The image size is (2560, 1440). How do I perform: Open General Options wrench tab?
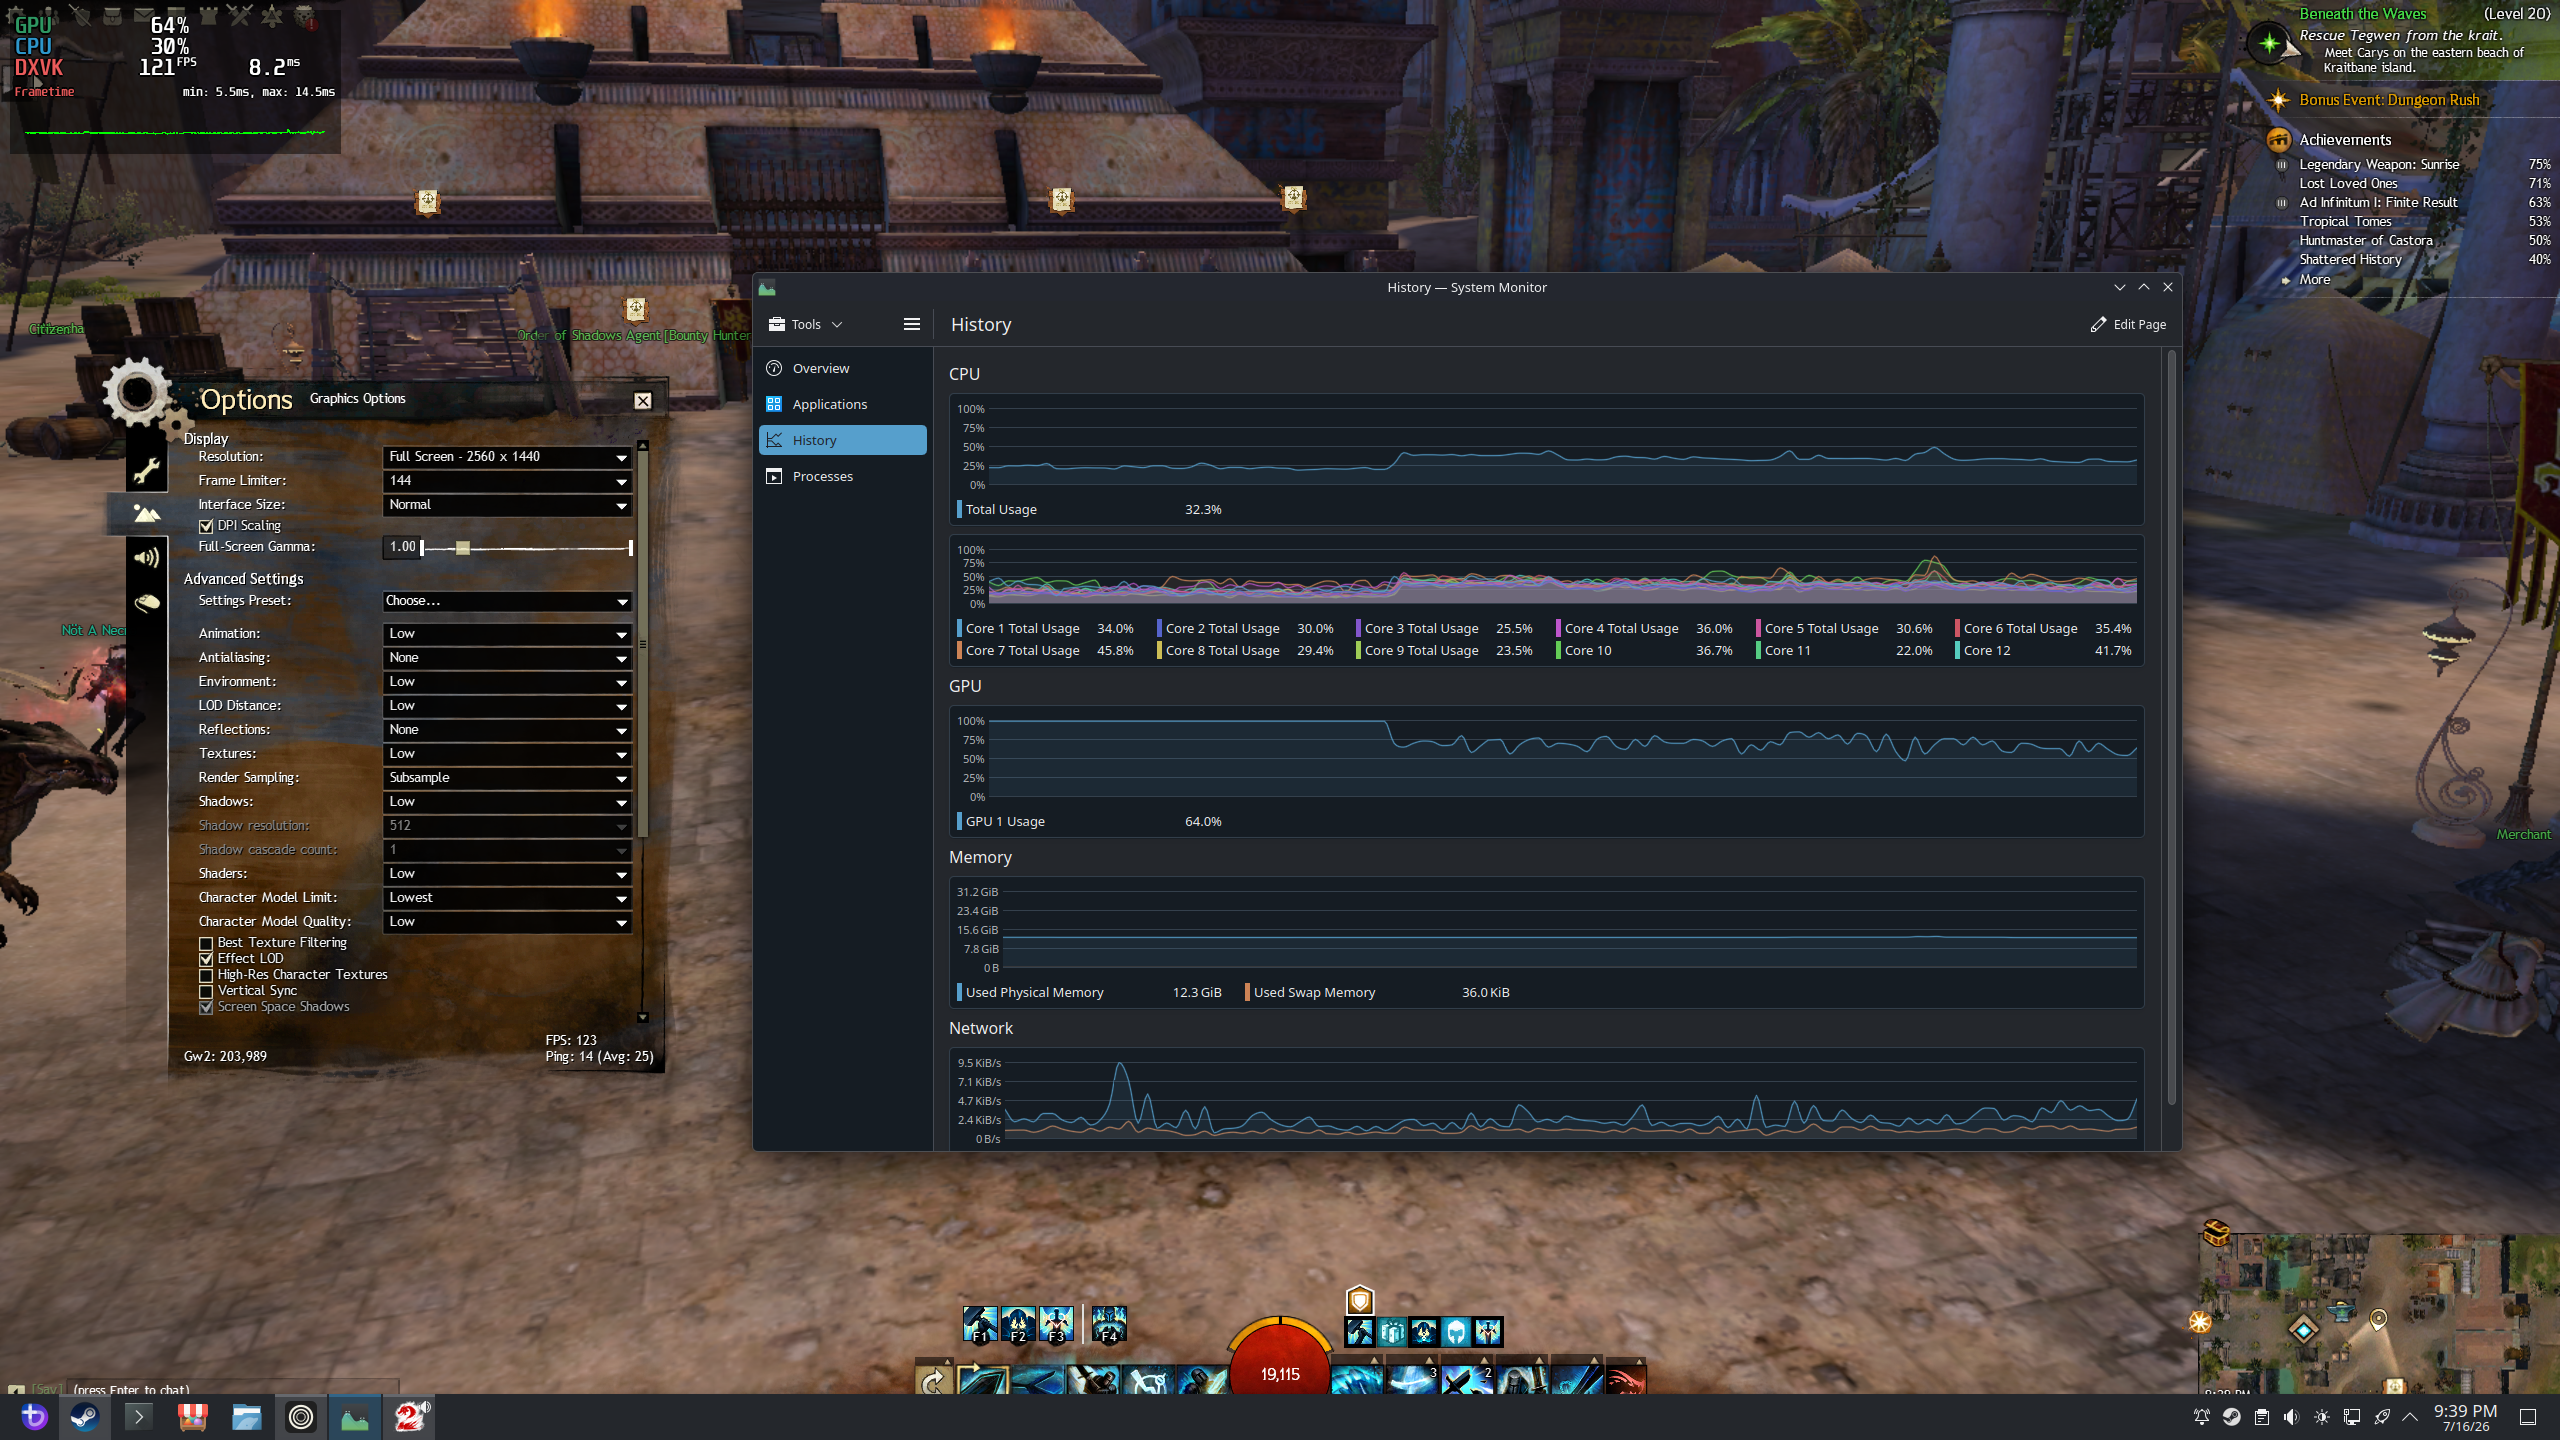click(x=146, y=470)
